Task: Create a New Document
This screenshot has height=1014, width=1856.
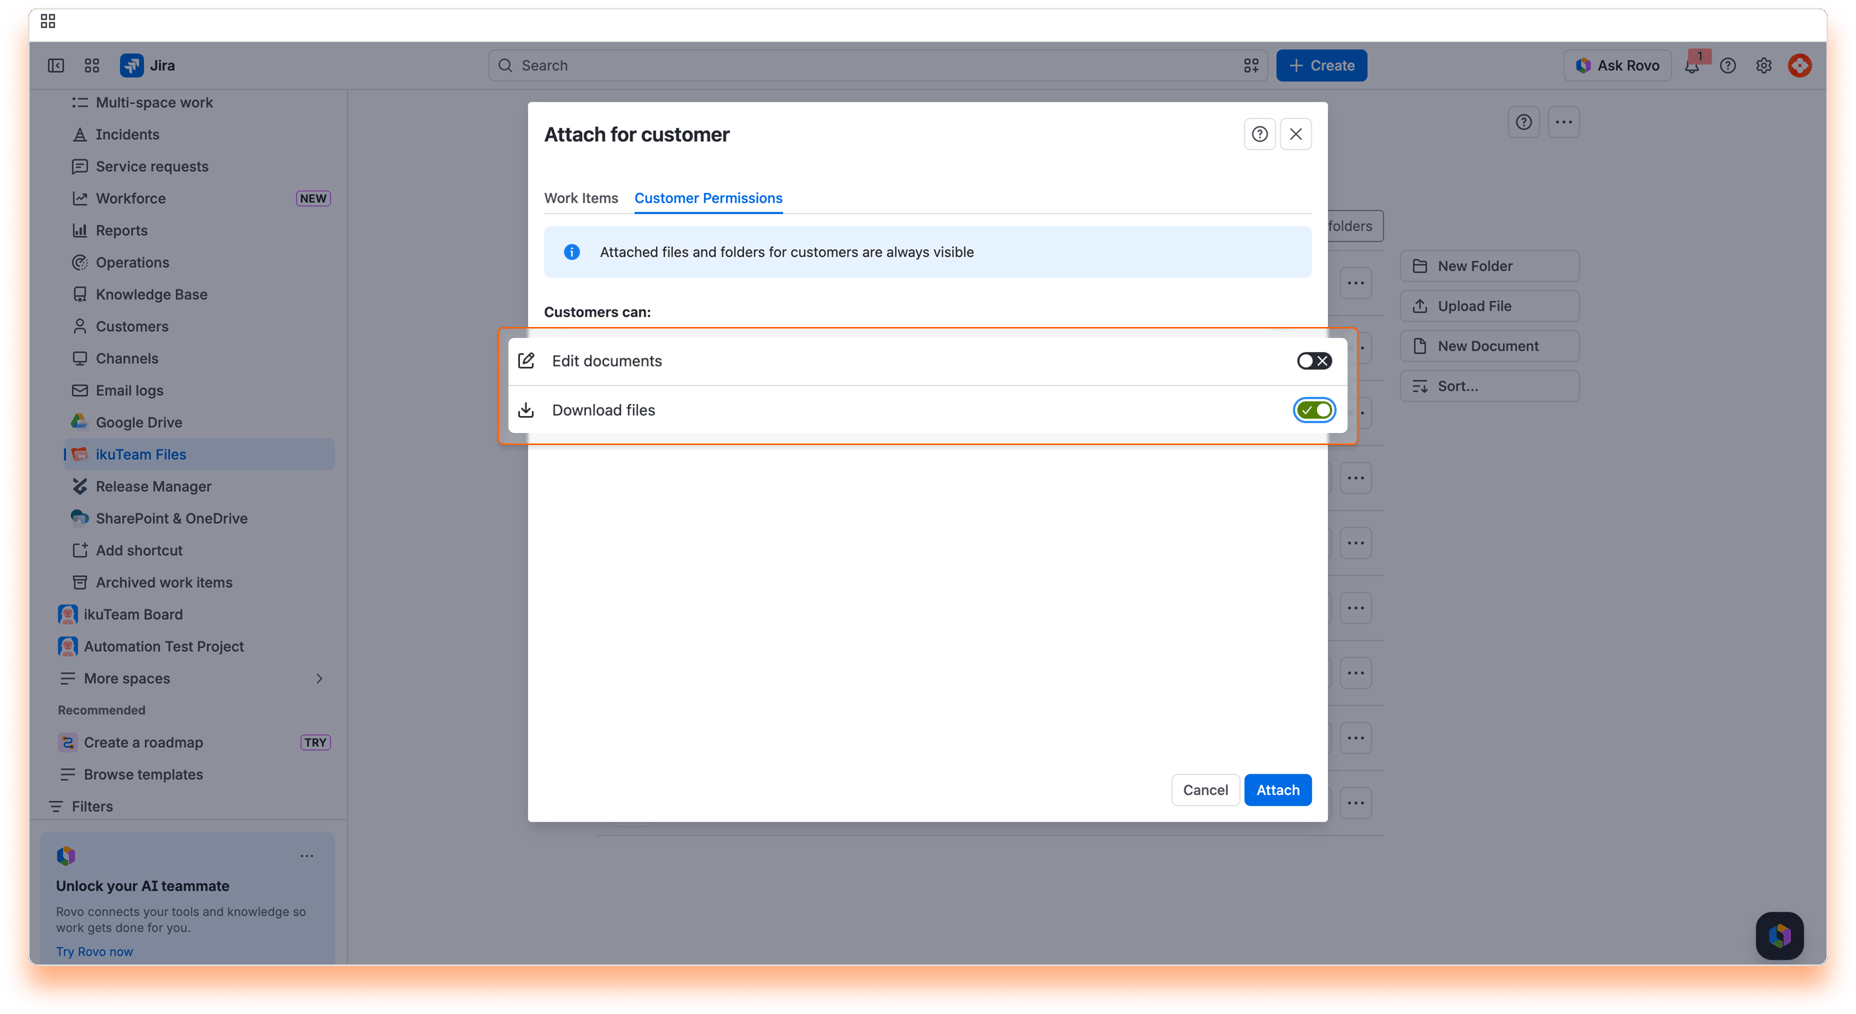Action: pyautogui.click(x=1490, y=346)
